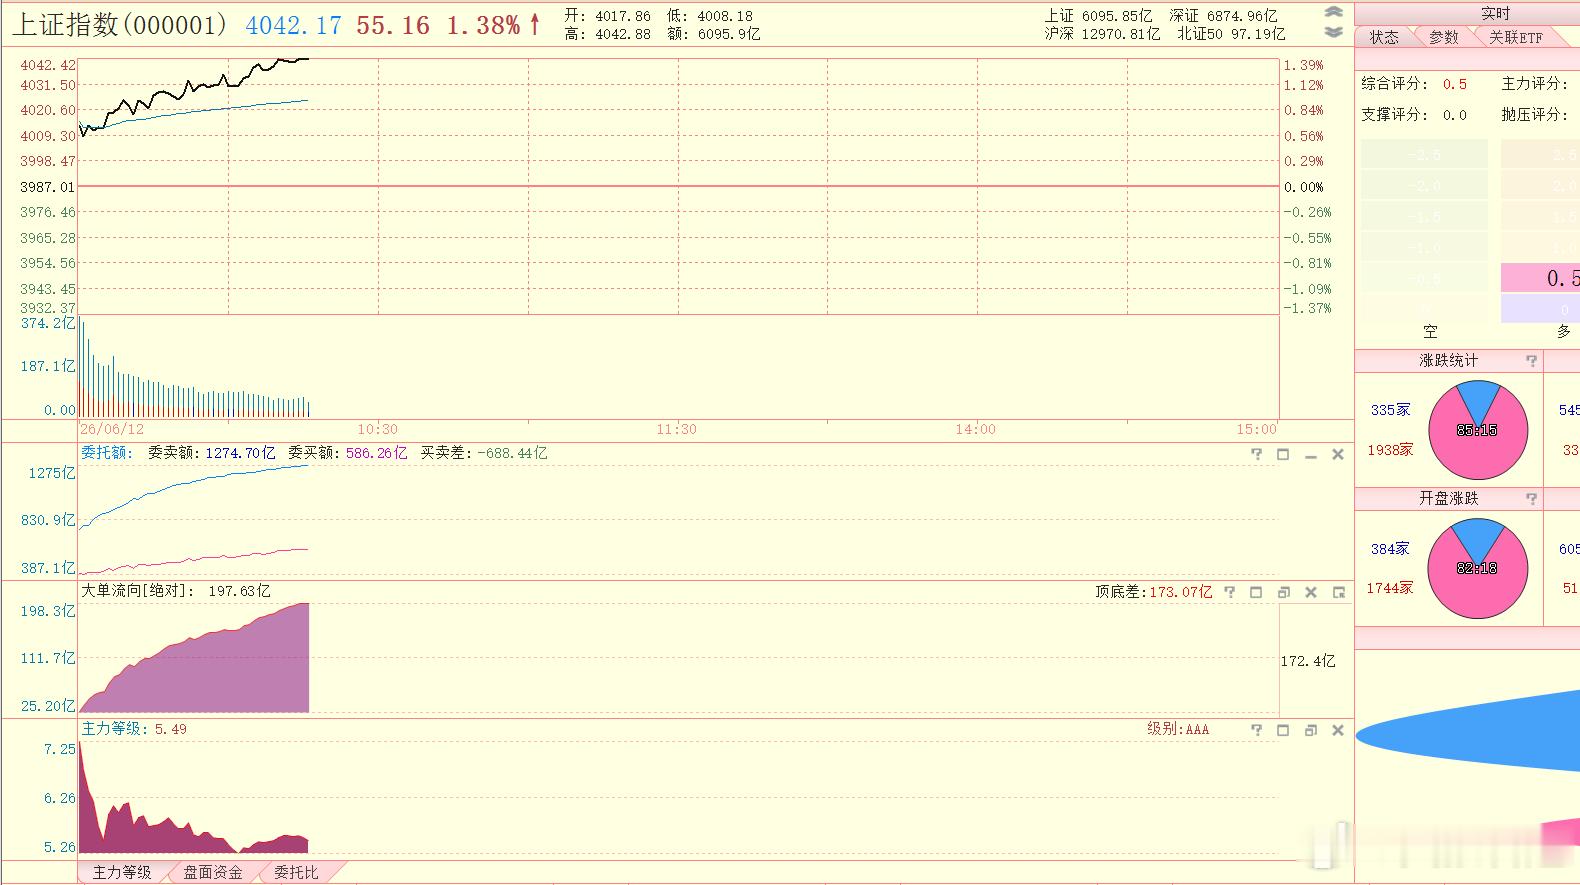This screenshot has width=1580, height=885.
Task: Open the 委托比 bottom tab
Action: click(x=296, y=872)
